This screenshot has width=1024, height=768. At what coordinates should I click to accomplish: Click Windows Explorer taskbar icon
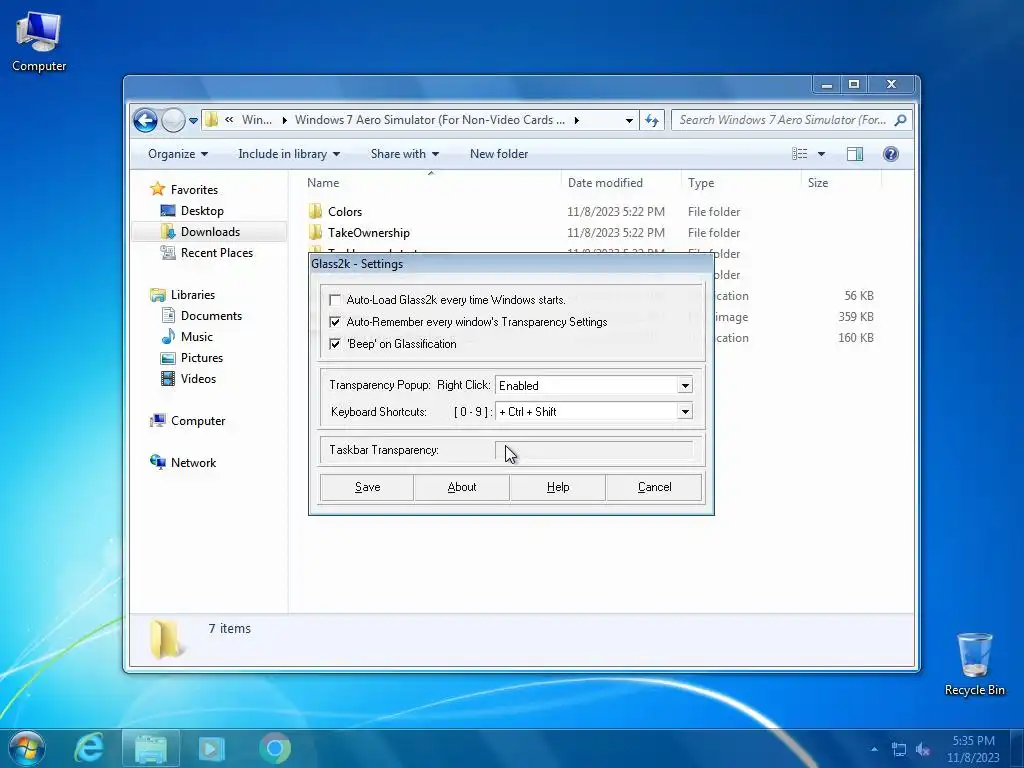tap(151, 748)
